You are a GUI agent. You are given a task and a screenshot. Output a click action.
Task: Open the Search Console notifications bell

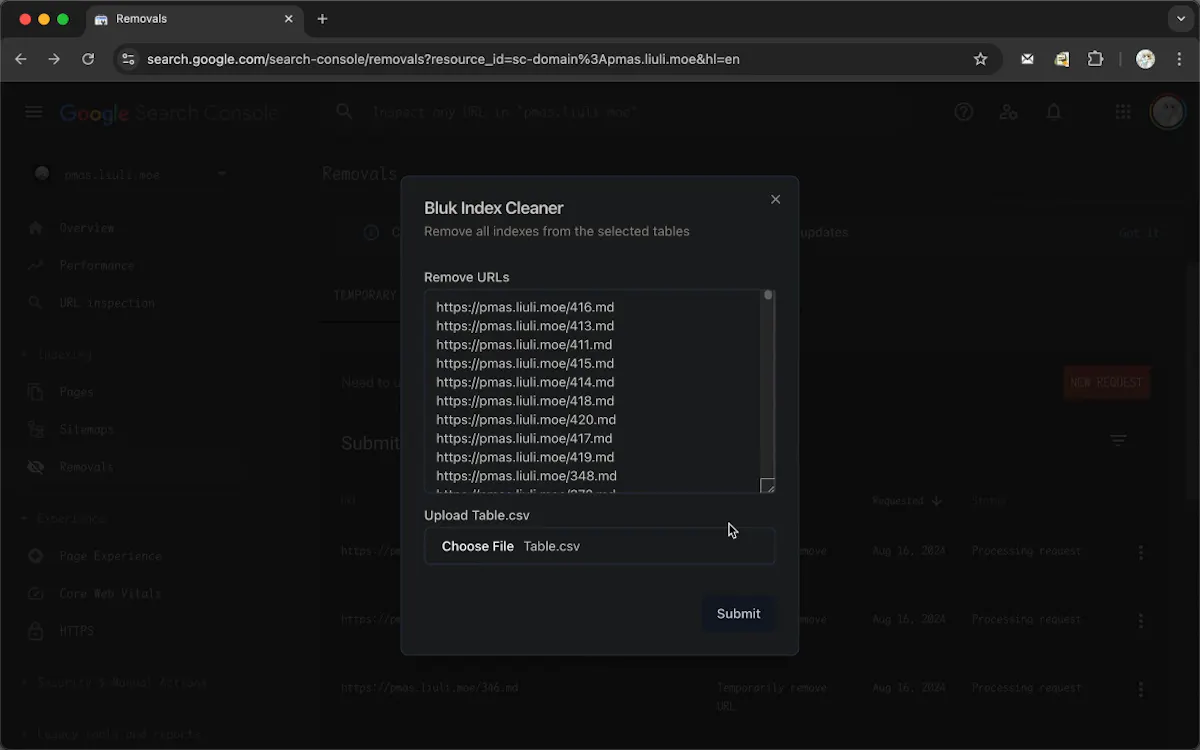[1054, 112]
